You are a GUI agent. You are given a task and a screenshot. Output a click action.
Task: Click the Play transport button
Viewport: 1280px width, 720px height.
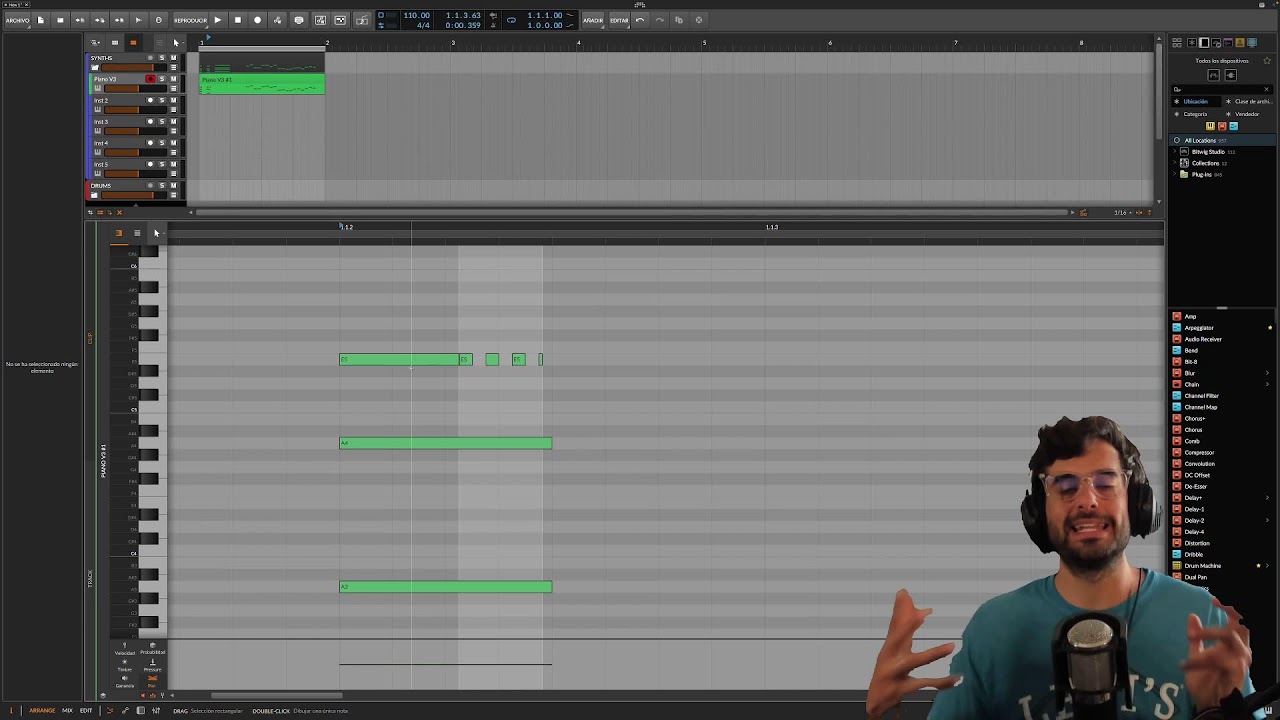(x=217, y=20)
